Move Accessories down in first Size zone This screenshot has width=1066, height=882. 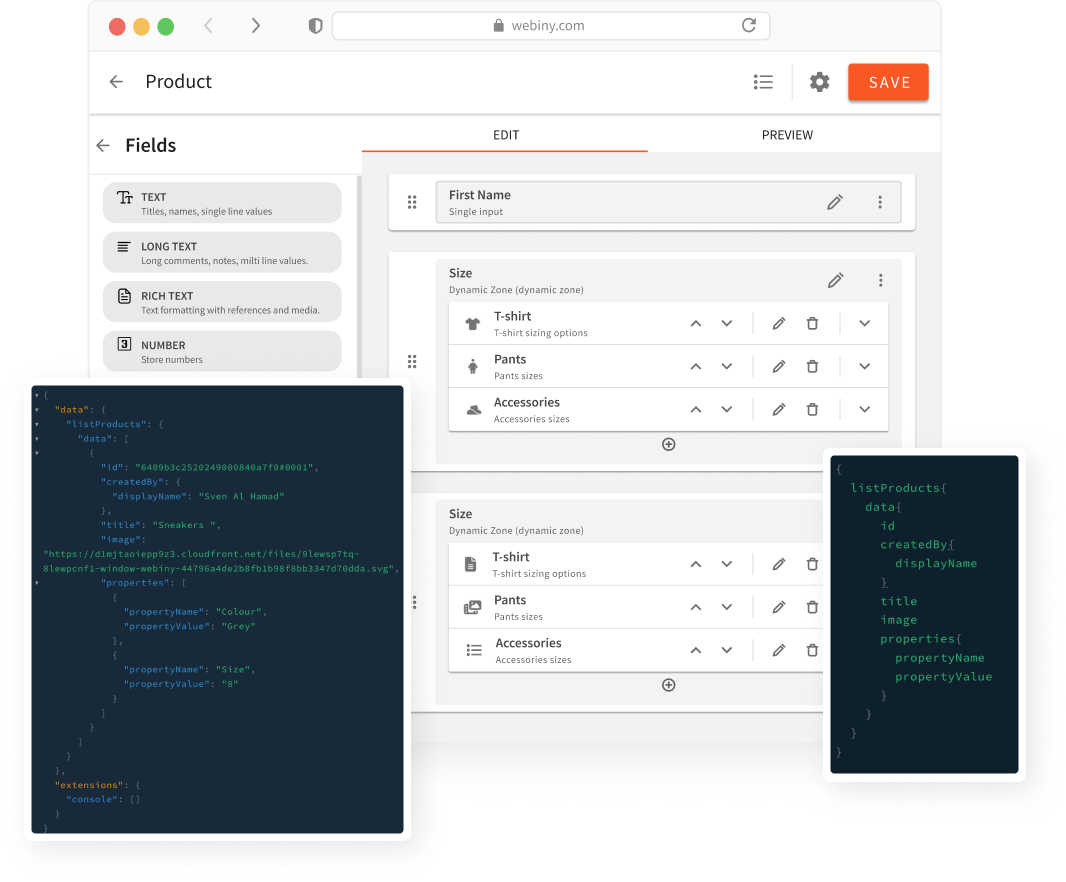(727, 410)
